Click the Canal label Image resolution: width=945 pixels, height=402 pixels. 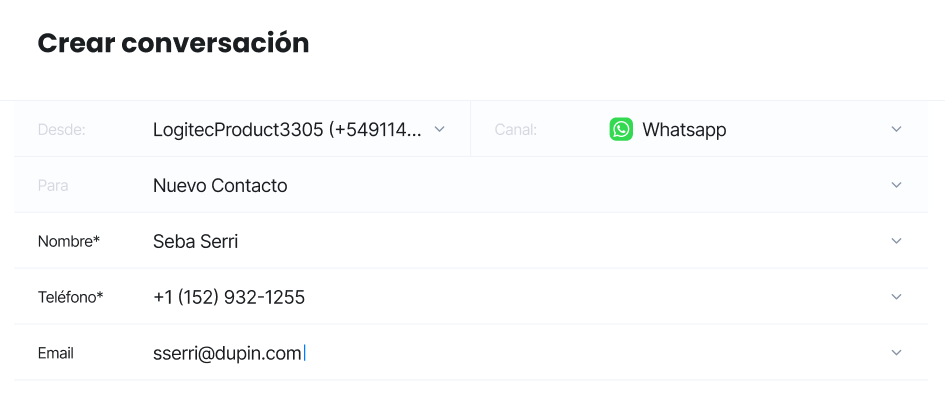(x=515, y=130)
